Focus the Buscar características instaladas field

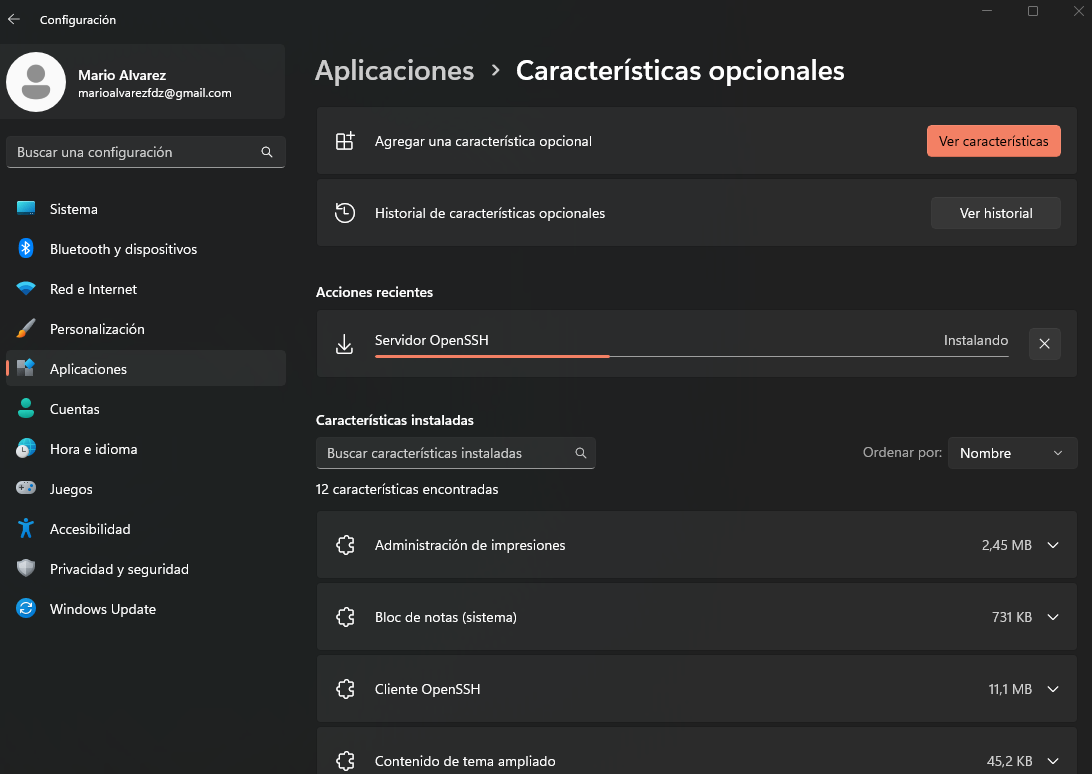tap(455, 453)
